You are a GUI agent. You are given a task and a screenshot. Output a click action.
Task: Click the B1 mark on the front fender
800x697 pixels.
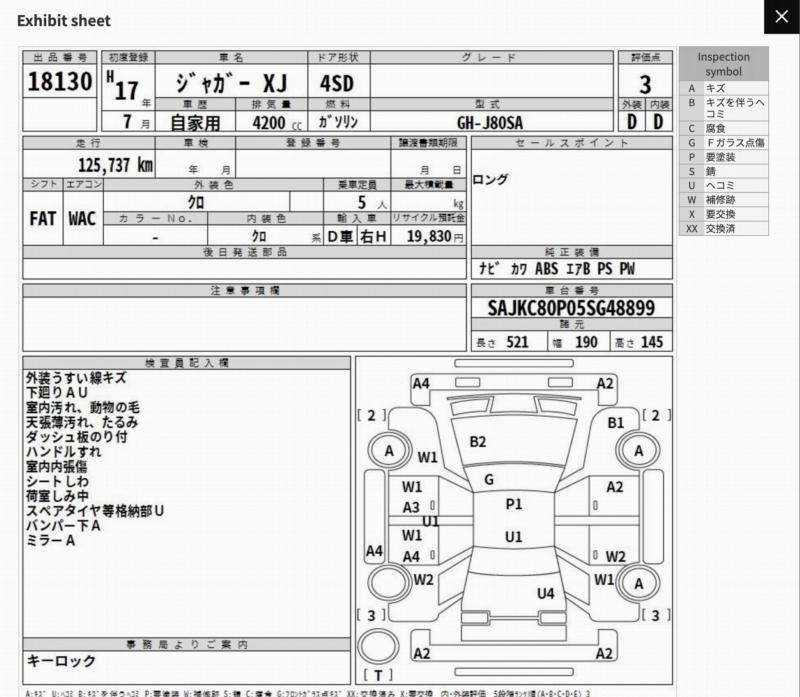pyautogui.click(x=616, y=423)
